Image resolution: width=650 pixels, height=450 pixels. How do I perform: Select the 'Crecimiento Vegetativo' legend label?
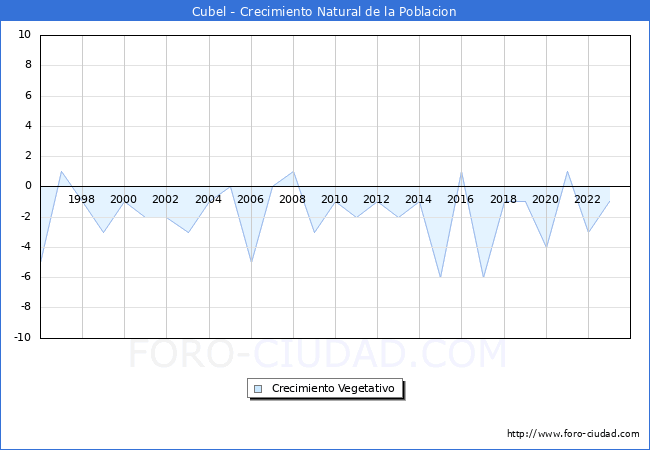(x=333, y=389)
